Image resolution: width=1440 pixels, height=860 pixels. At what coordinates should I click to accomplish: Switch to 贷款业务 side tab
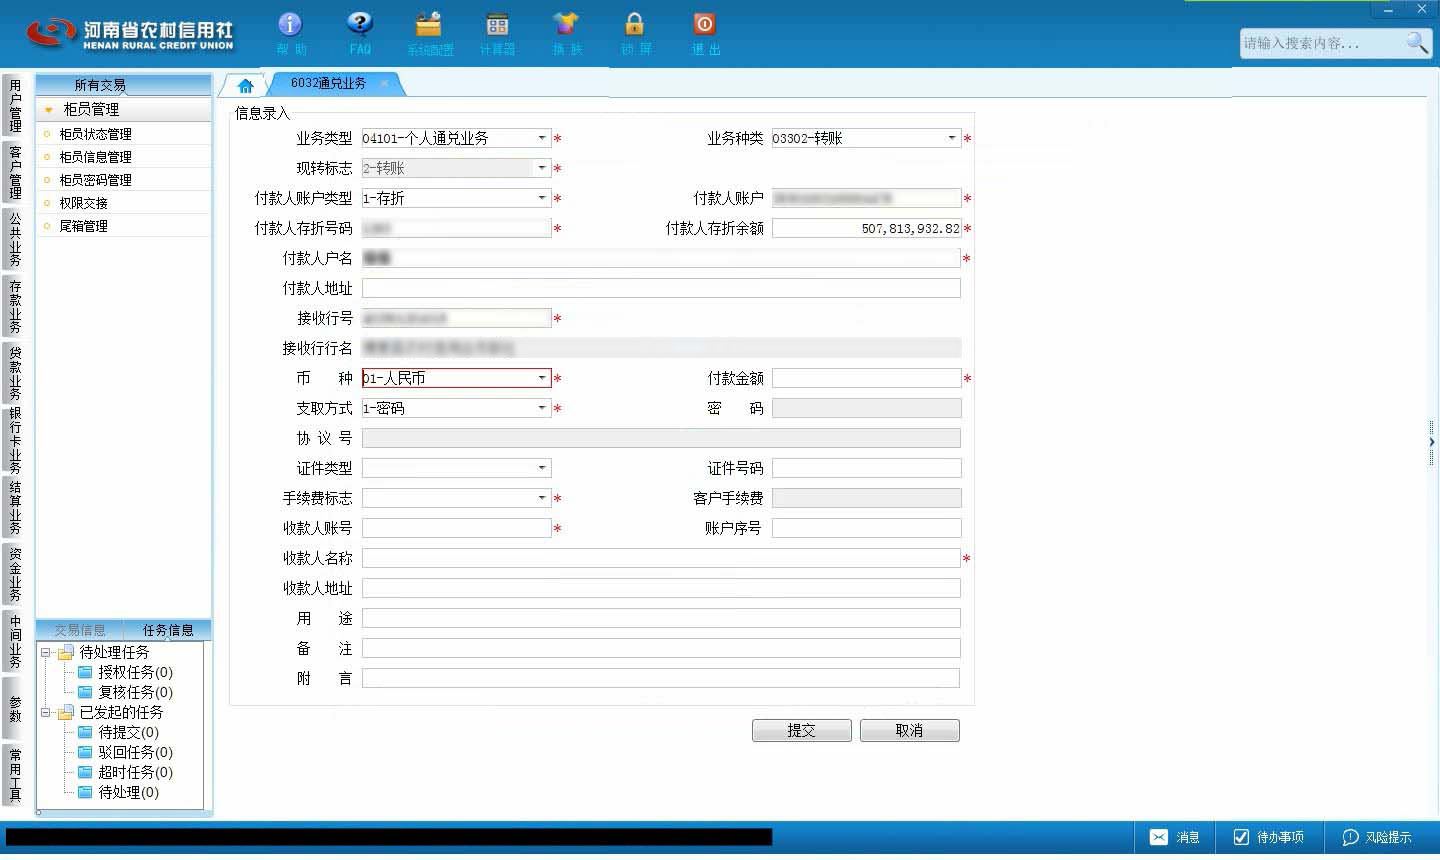coord(15,372)
